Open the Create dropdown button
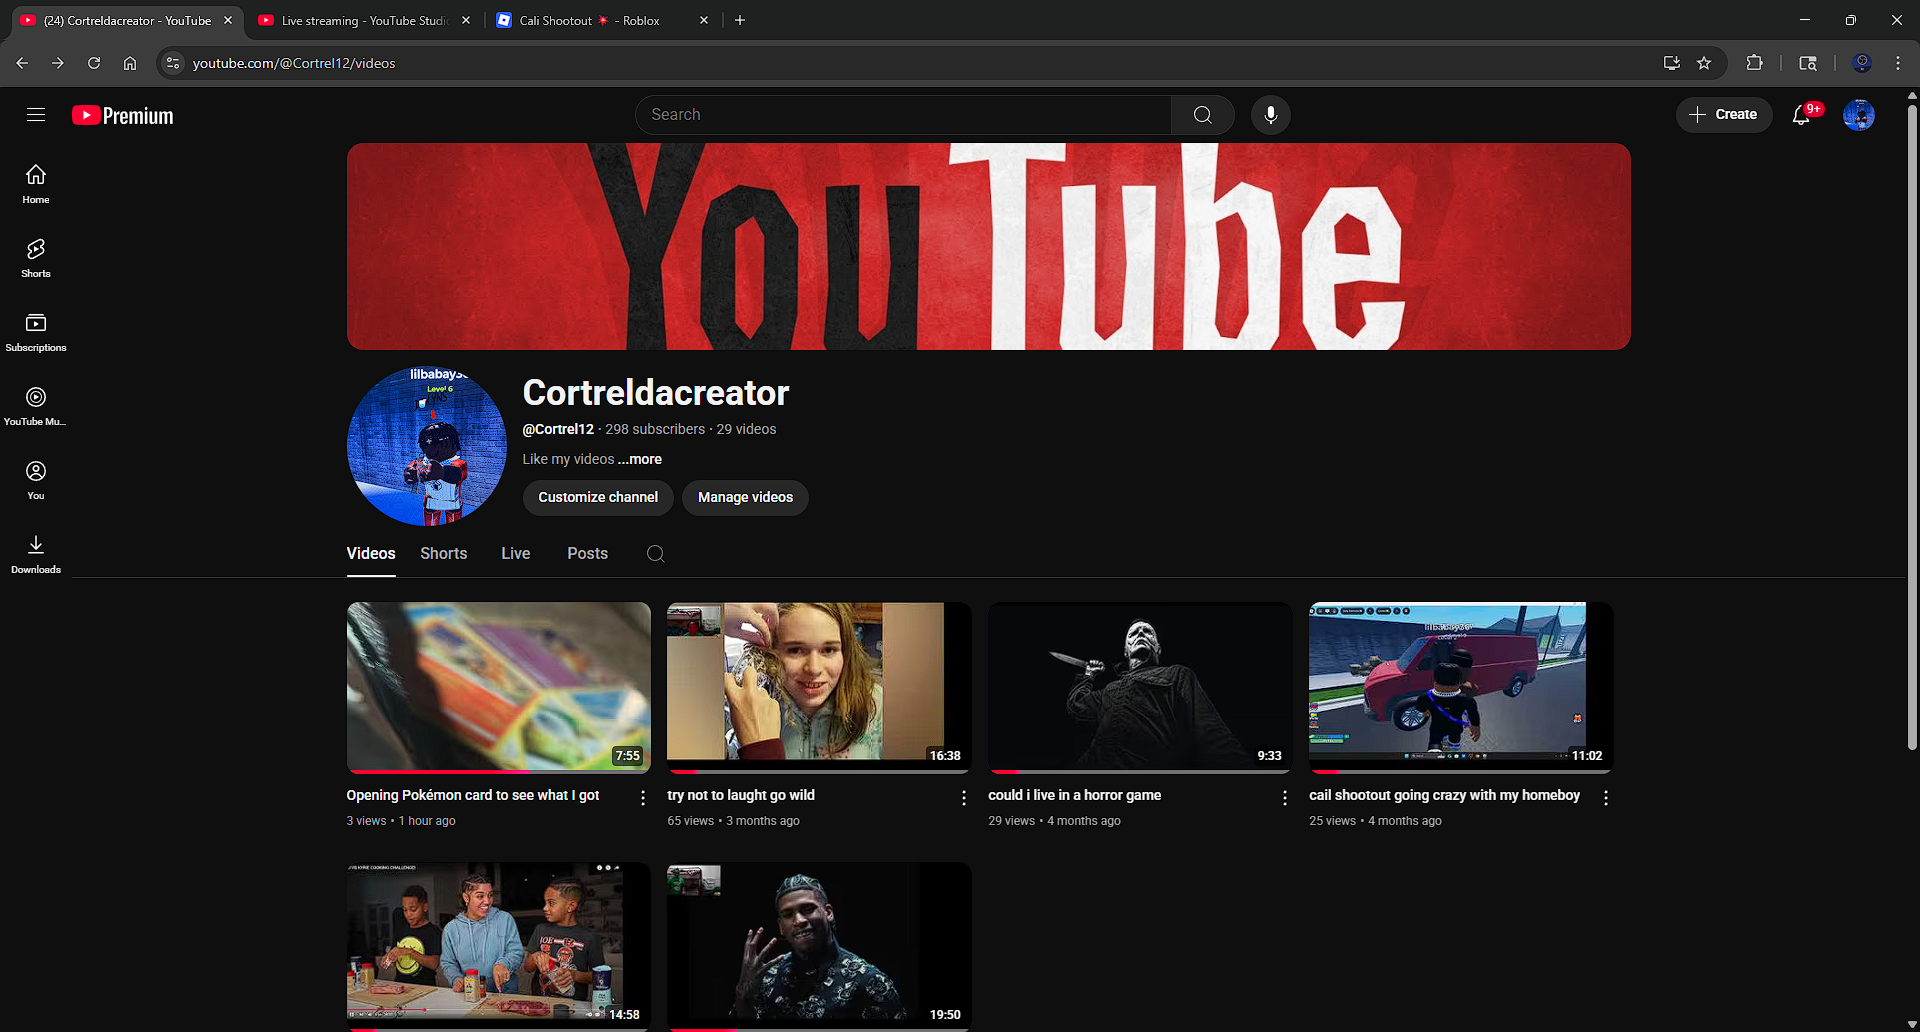Image resolution: width=1920 pixels, height=1032 pixels. click(1723, 115)
